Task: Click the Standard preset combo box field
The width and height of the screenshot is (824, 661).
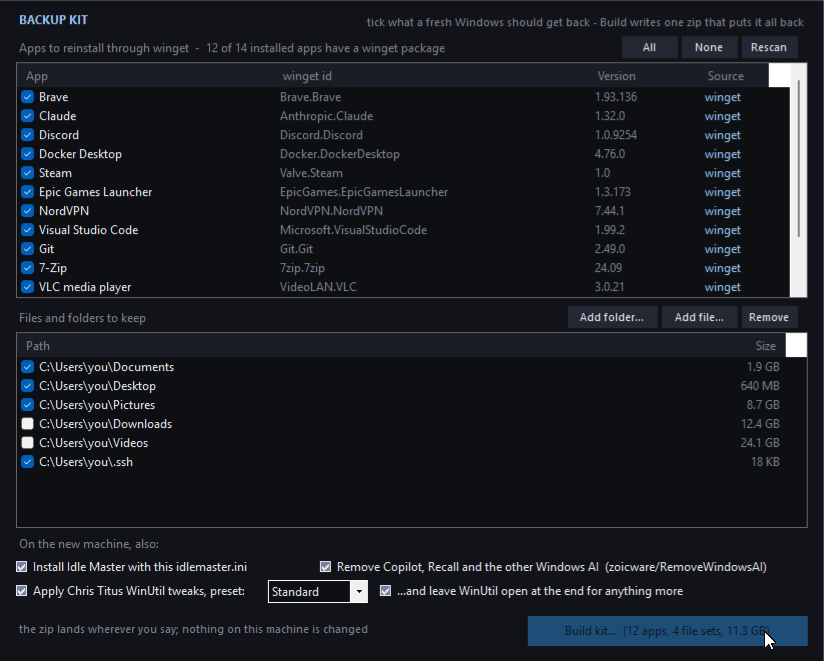Action: [x=318, y=592]
